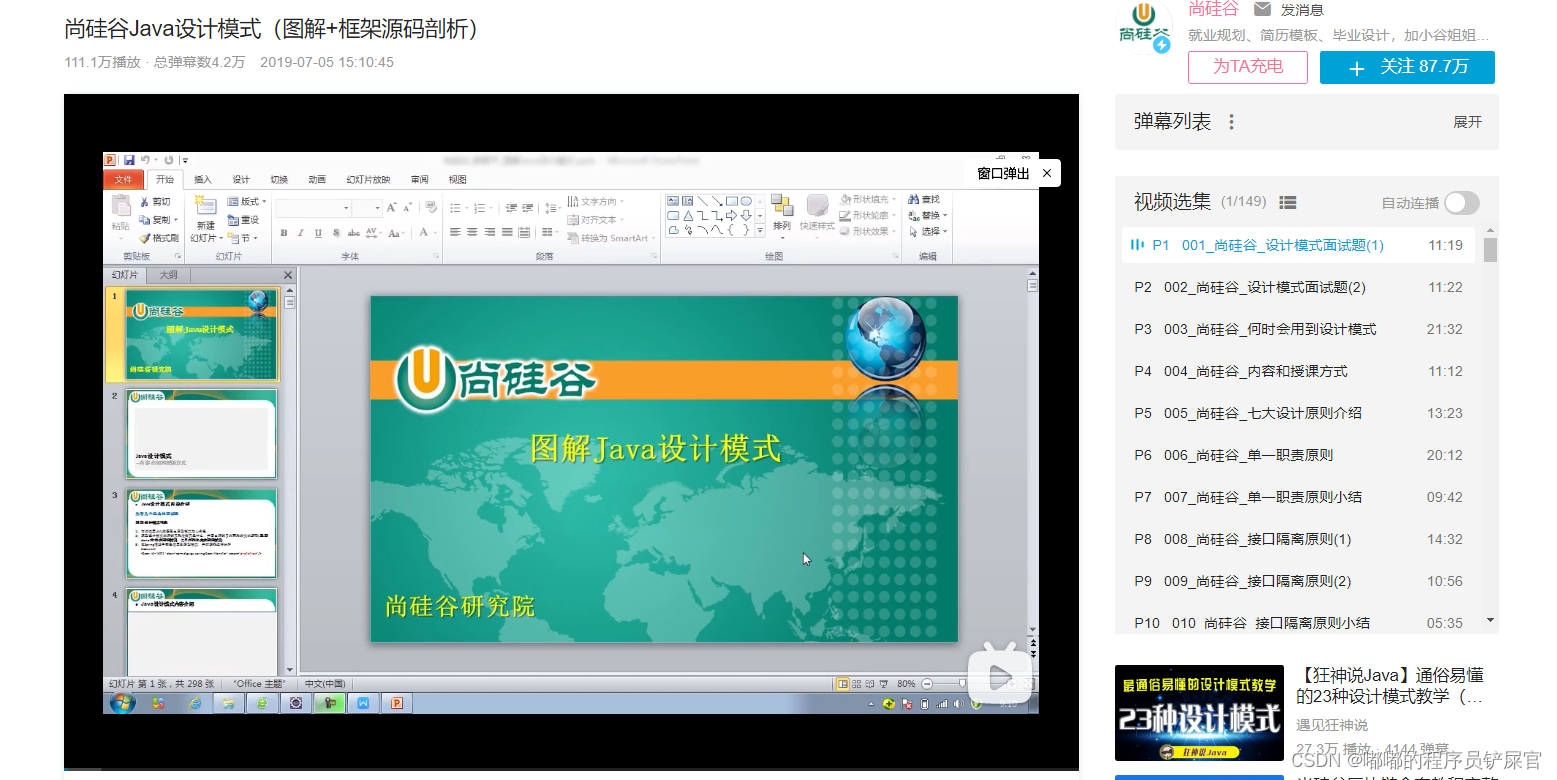Image resolution: width=1557 pixels, height=780 pixels.
Task: Open the Layout (版式) dropdown
Action: click(246, 201)
